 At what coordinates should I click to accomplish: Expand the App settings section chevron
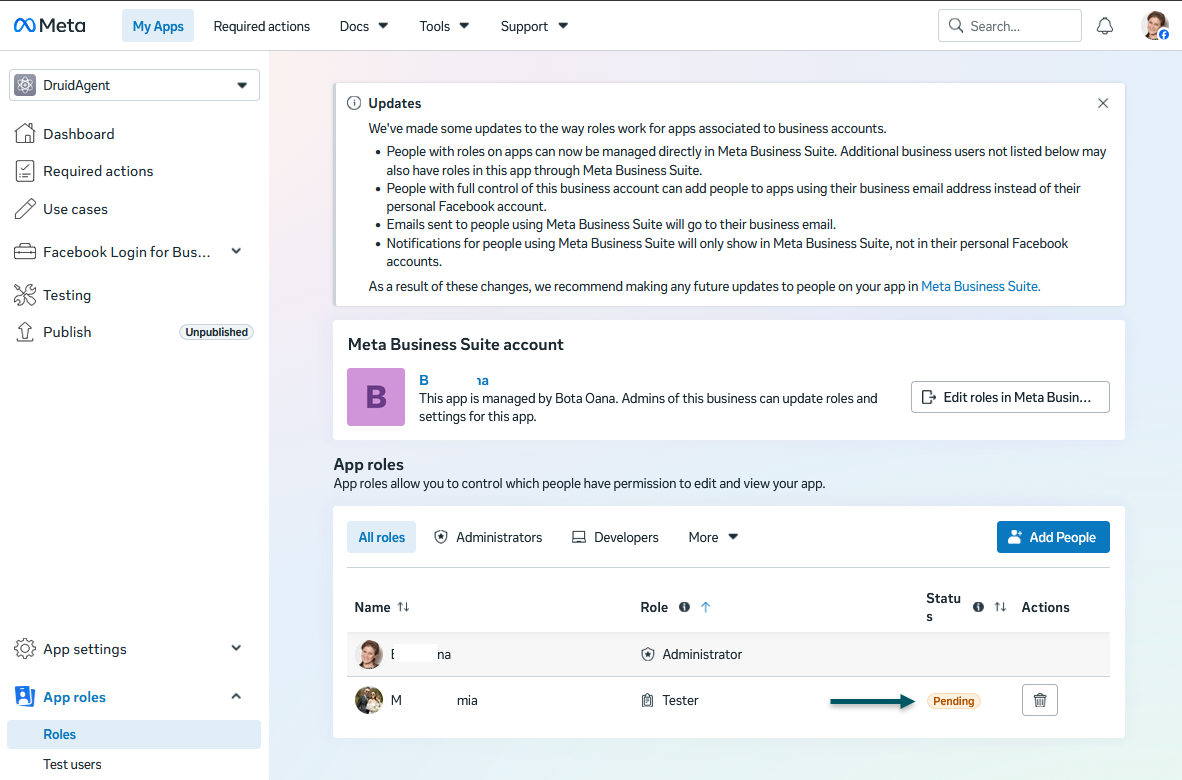(236, 648)
